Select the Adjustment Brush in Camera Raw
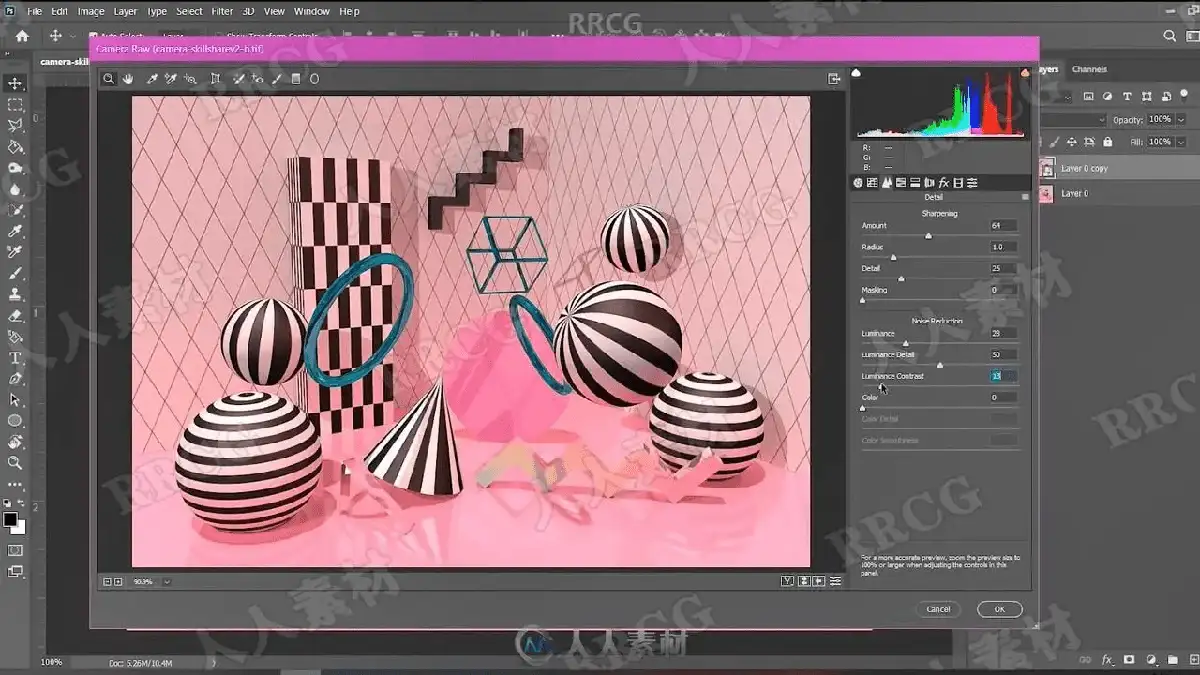The width and height of the screenshot is (1200, 675). (x=277, y=78)
